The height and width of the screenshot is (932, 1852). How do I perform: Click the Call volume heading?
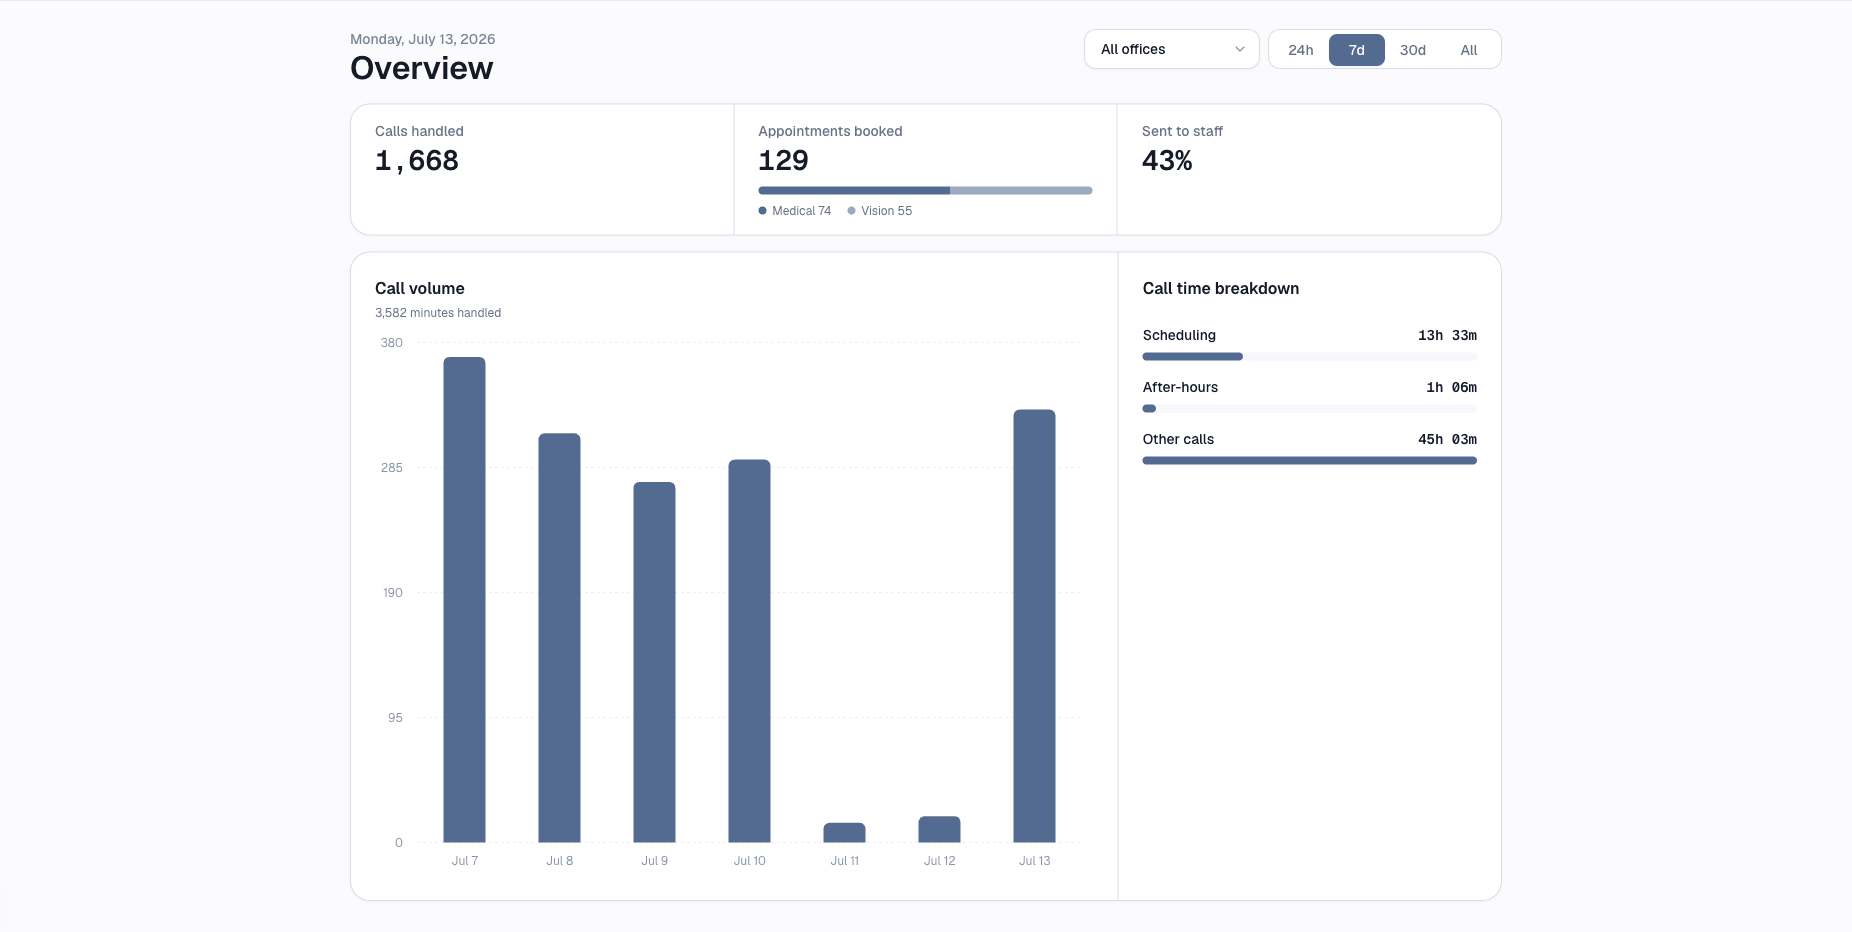[420, 288]
